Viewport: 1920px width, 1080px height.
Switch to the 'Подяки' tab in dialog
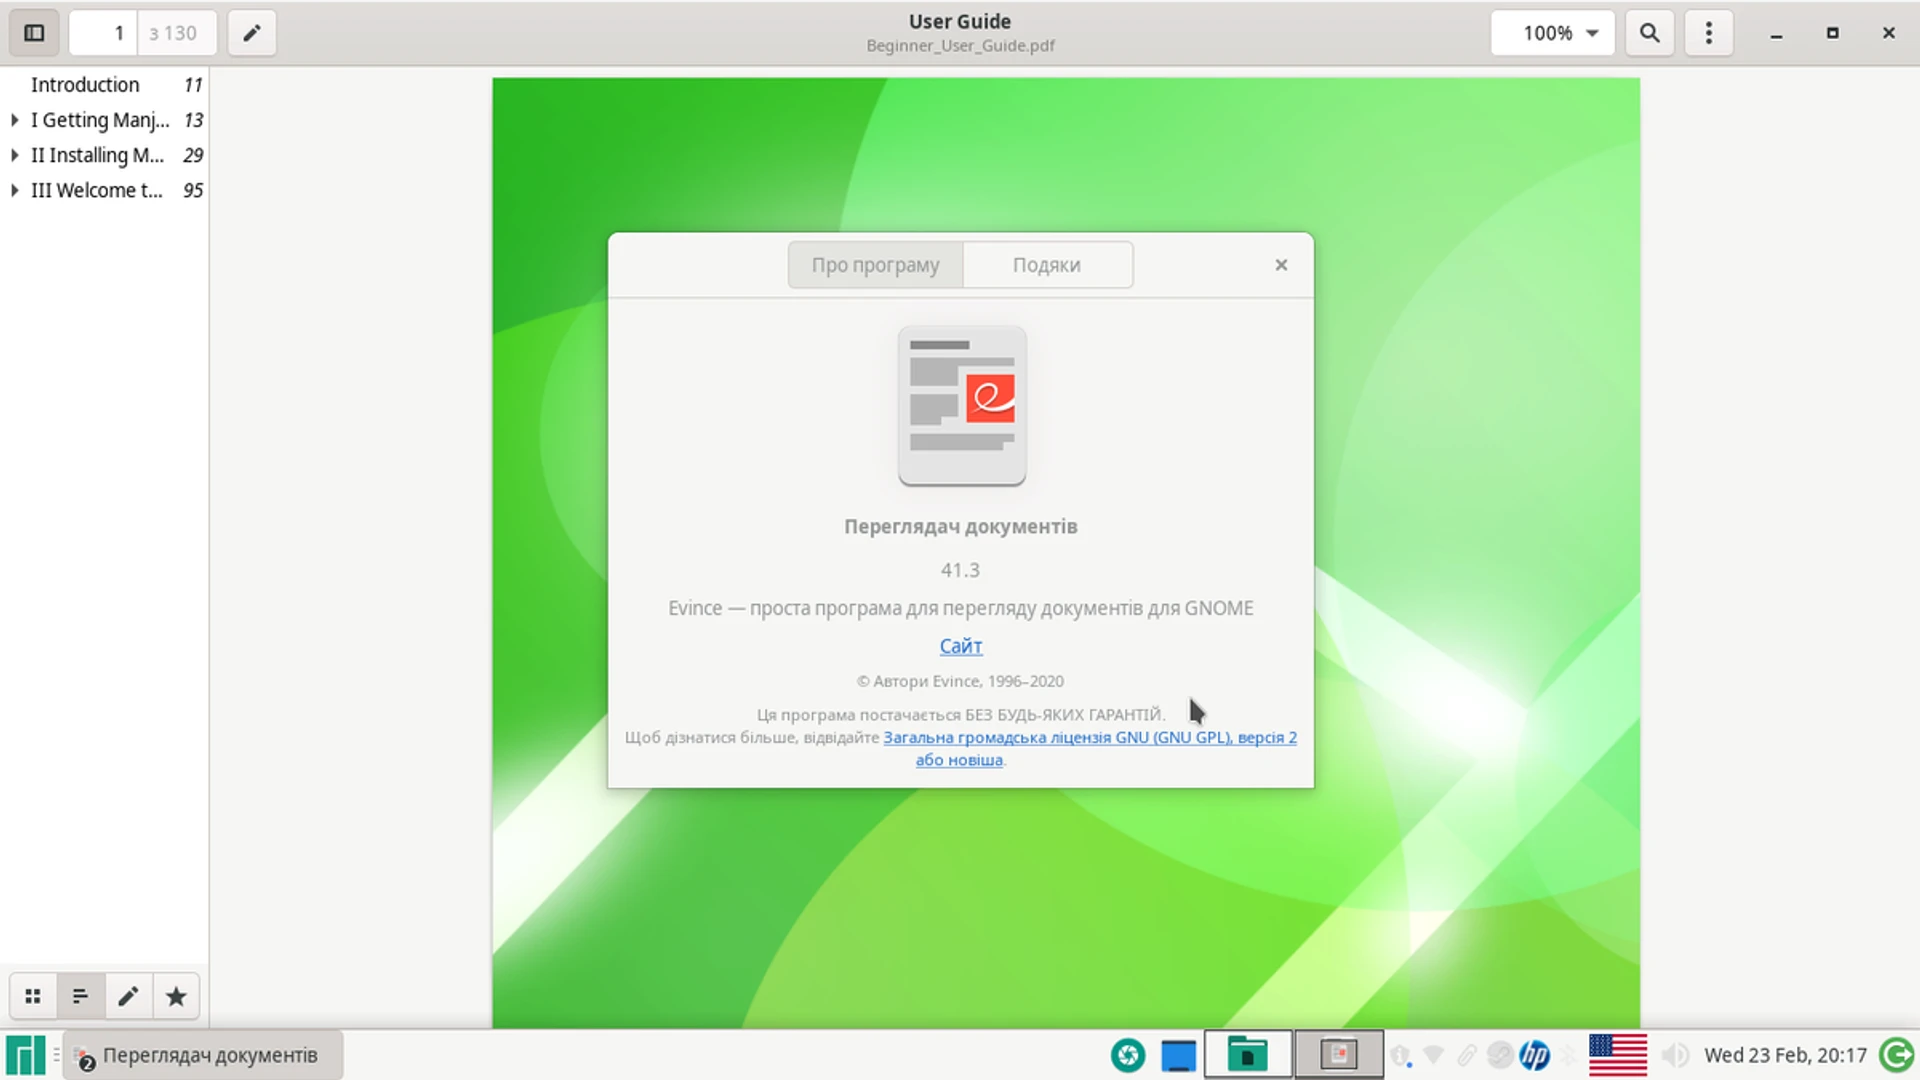[x=1047, y=265]
